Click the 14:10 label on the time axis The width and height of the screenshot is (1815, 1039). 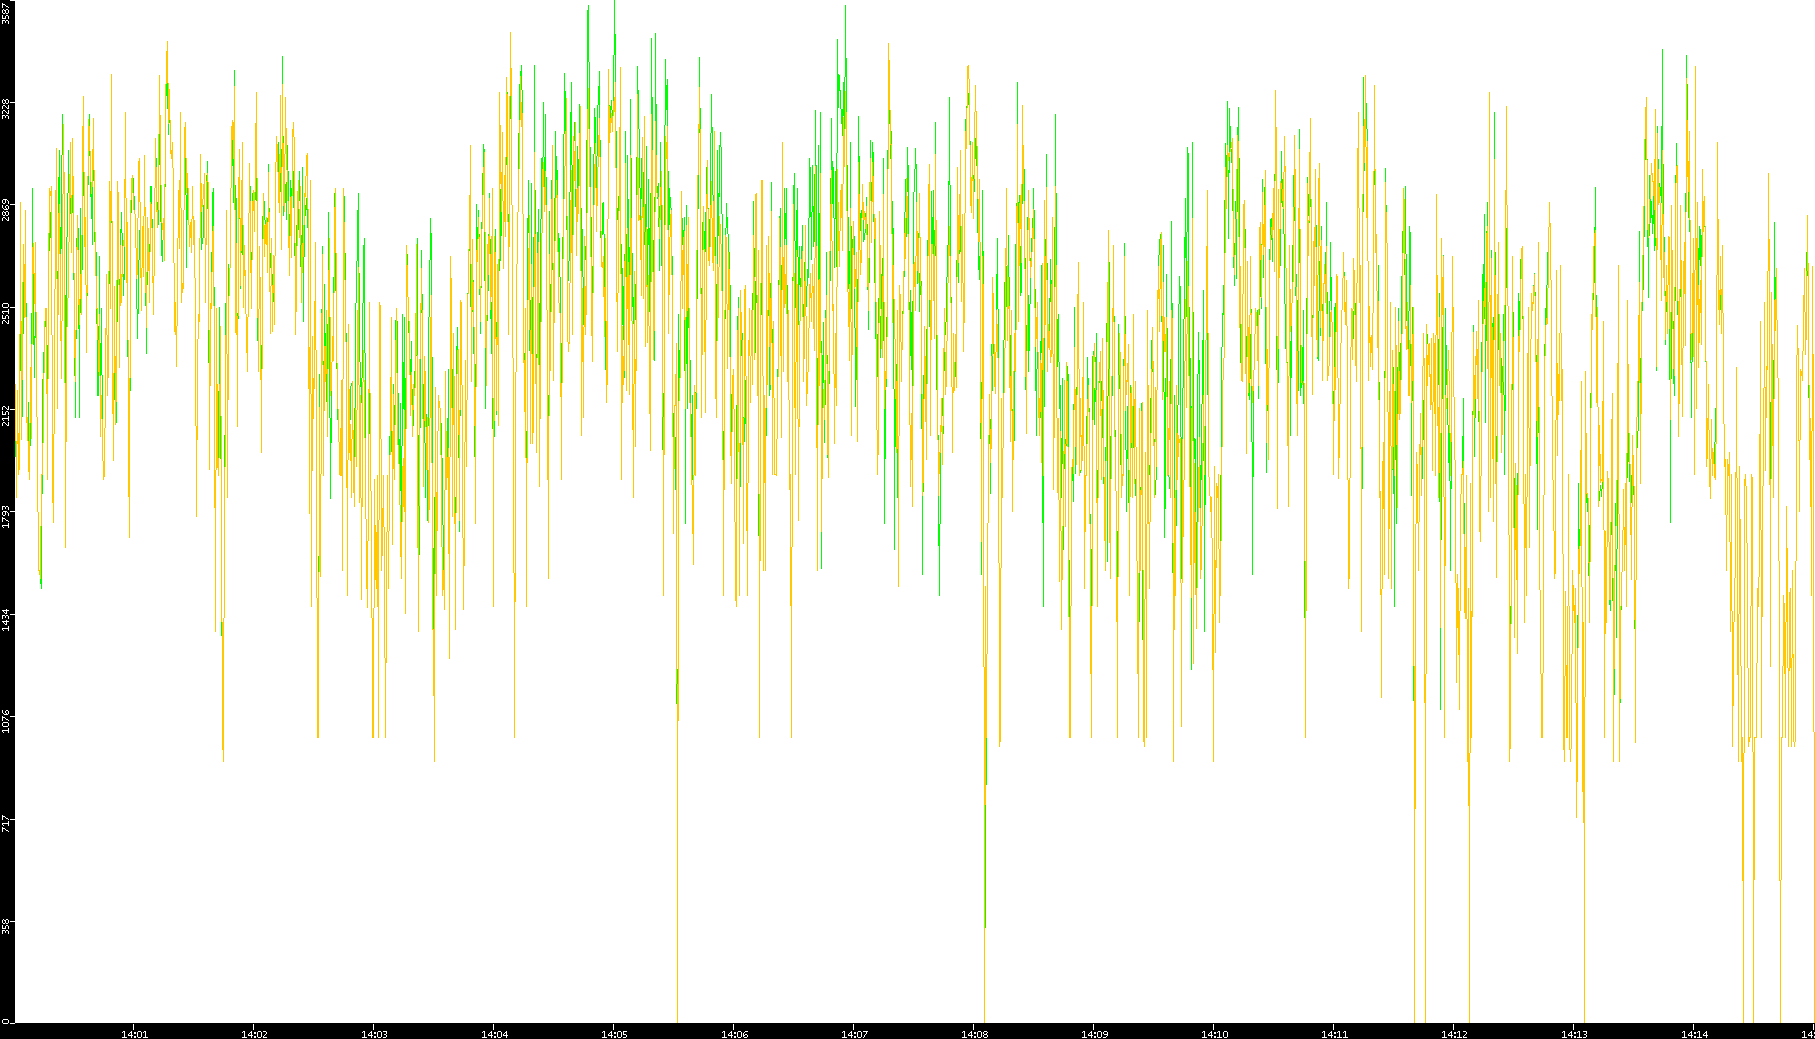point(1214,1034)
